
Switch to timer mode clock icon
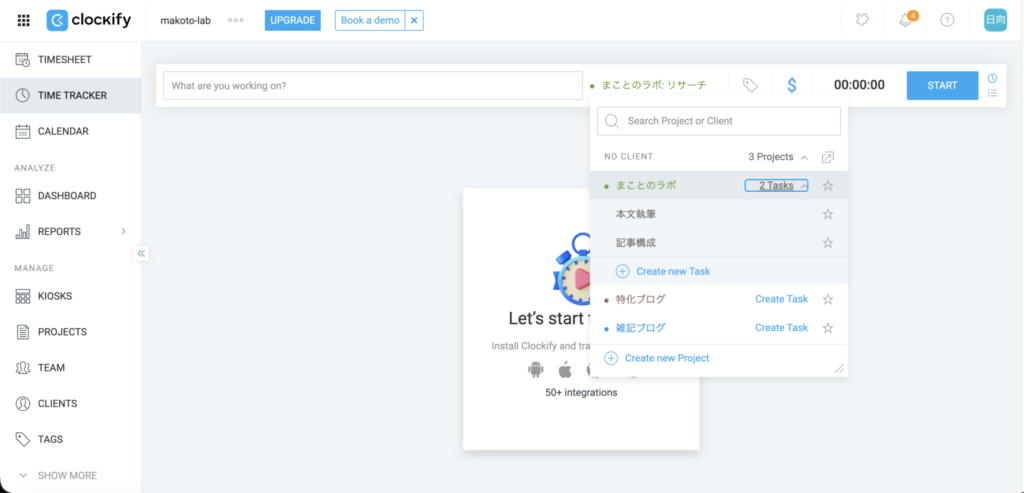[x=992, y=78]
